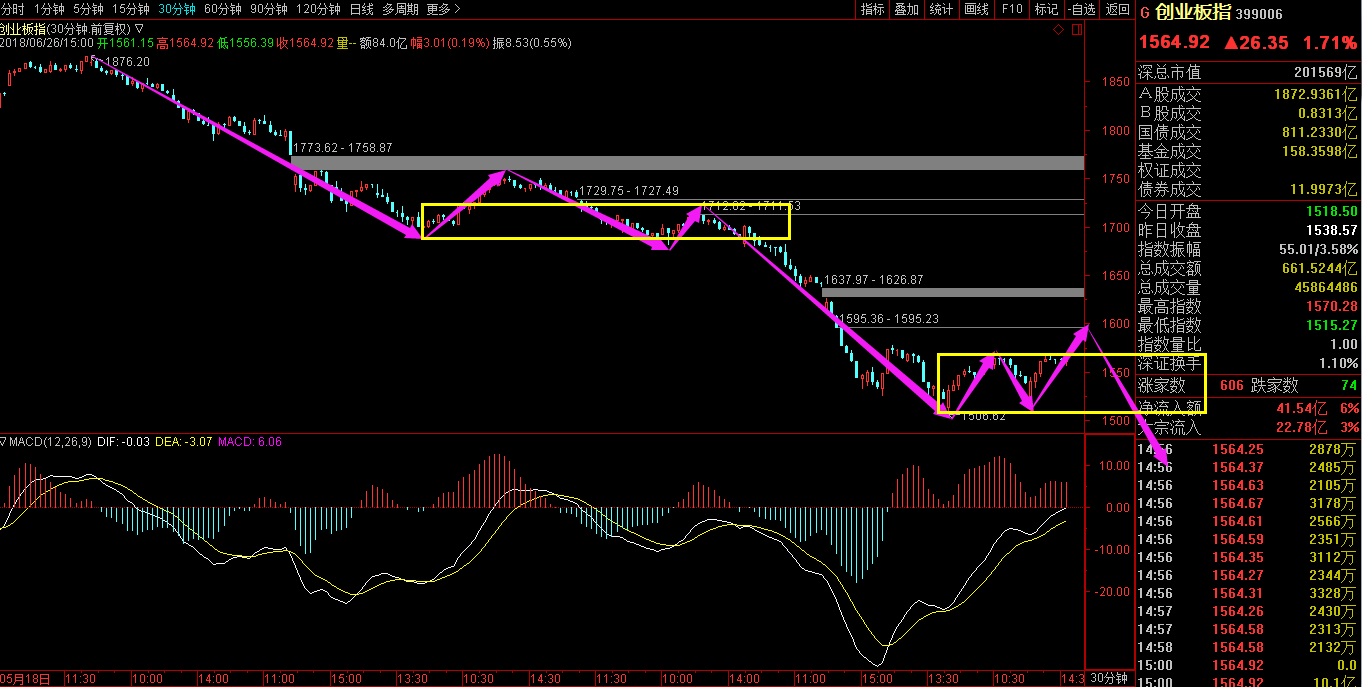Click the panel layout icon beside diamond
This screenshot has width=1362, height=687.
coord(1076,31)
